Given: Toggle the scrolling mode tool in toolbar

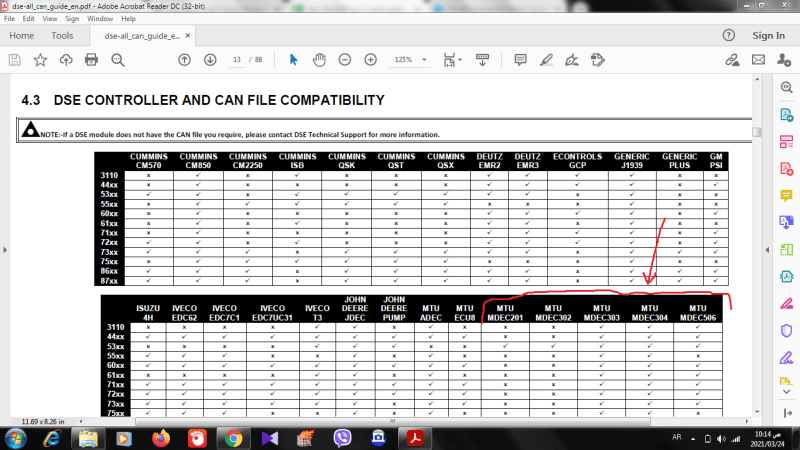Looking at the screenshot, I should [x=482, y=60].
